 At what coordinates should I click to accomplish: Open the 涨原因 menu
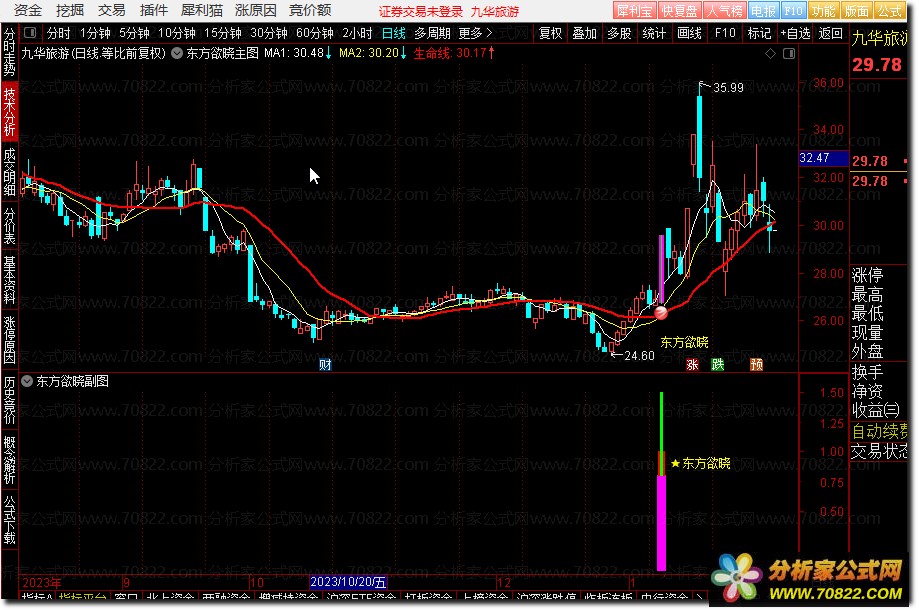[256, 10]
